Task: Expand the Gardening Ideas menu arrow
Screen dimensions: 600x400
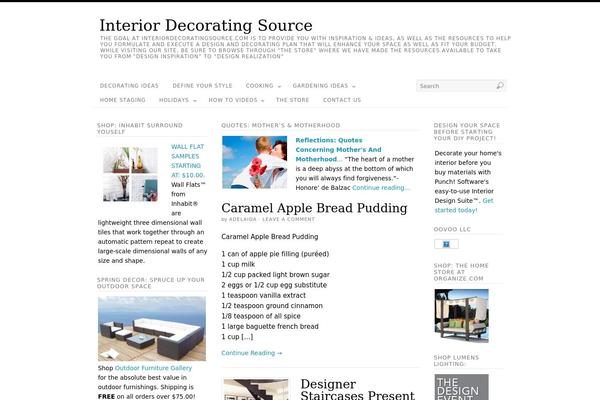Action: (x=354, y=87)
